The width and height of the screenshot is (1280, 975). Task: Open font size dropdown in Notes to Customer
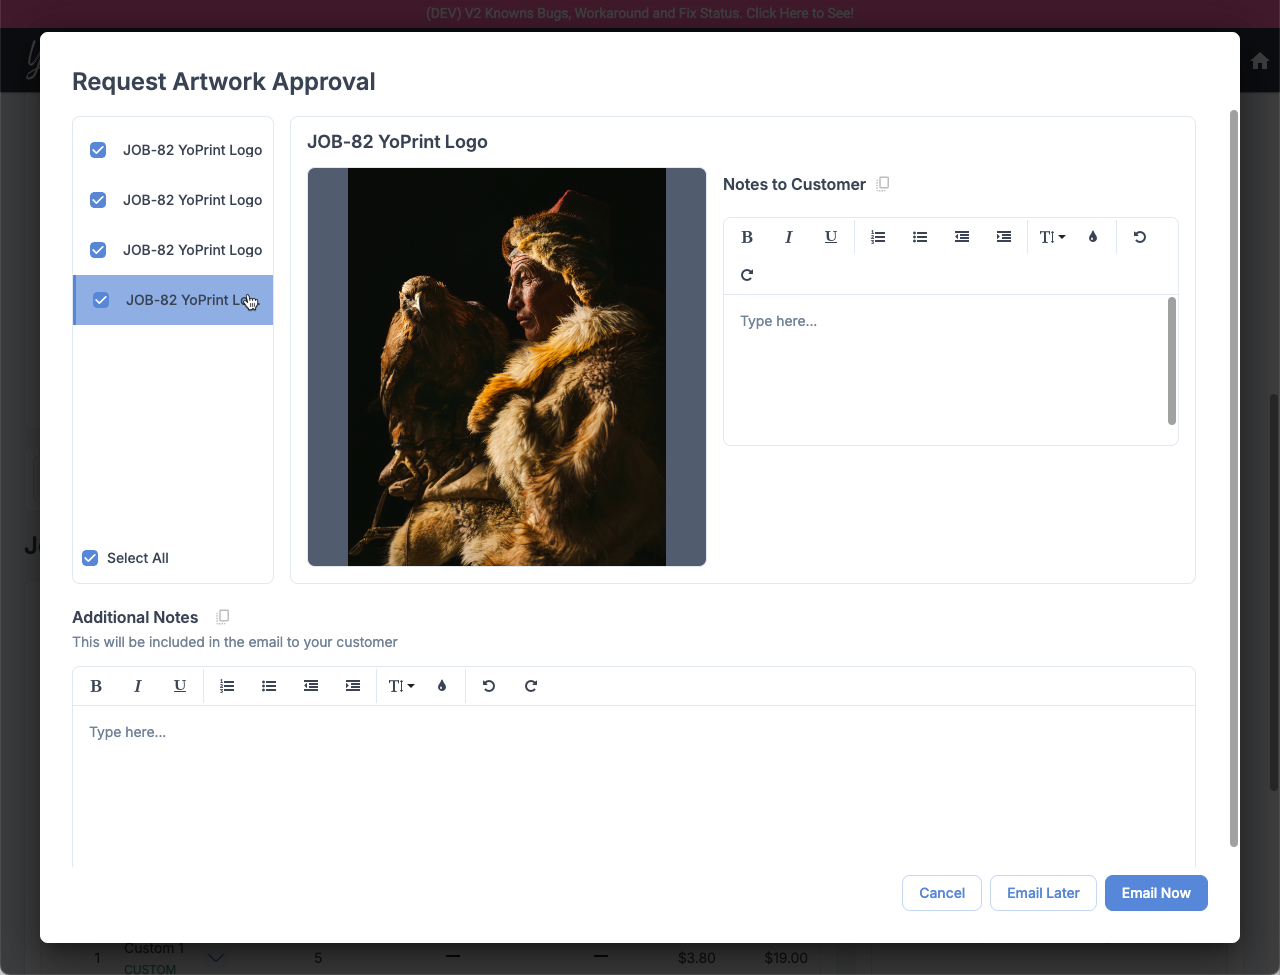click(1052, 237)
